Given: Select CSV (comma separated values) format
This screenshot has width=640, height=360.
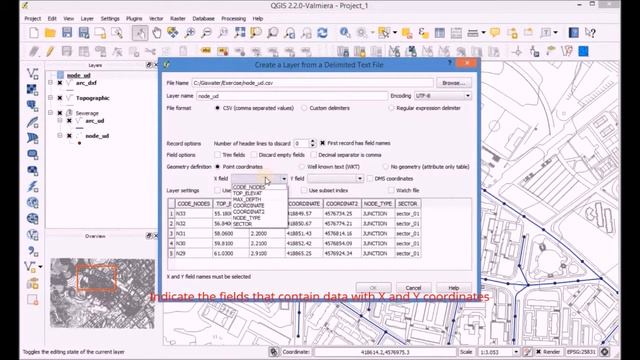Looking at the screenshot, I should point(218,108).
